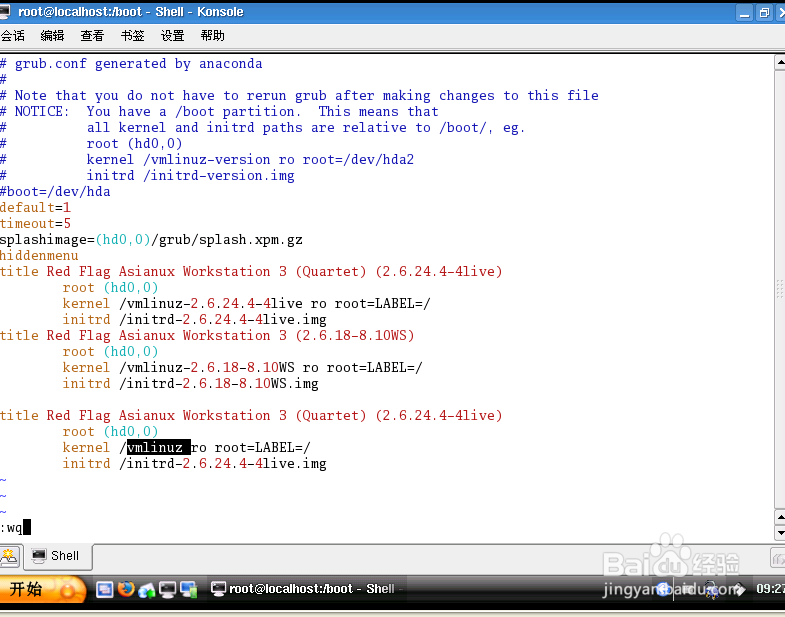This screenshot has width=785, height=617.
Task: Click scrollbar up arrow at the top
Action: coord(780,63)
